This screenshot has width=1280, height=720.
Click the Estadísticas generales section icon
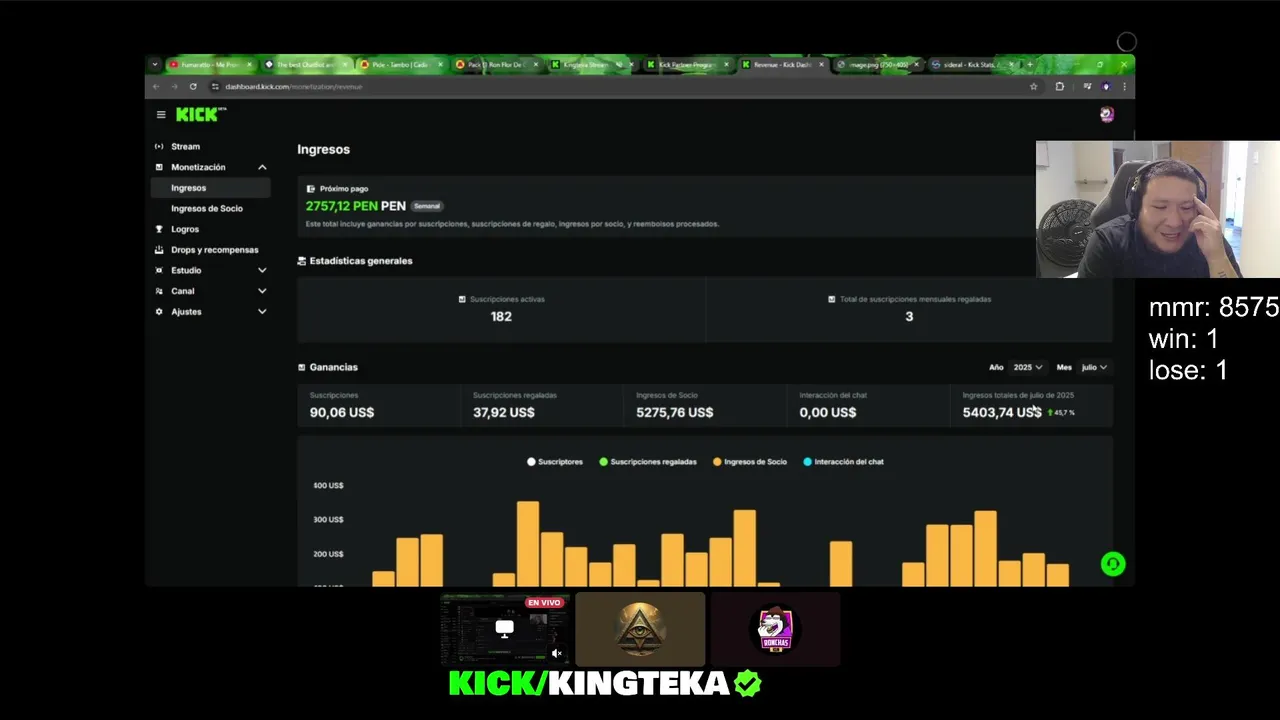tap(302, 261)
